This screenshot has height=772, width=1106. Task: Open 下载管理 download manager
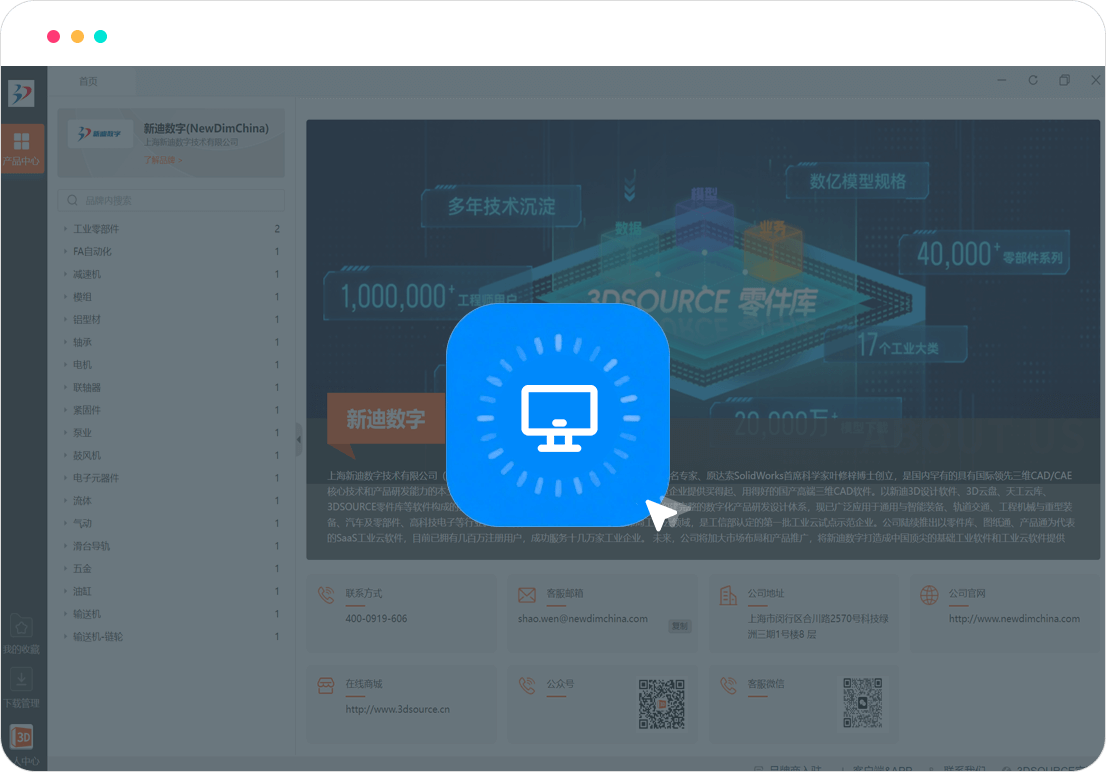coord(21,688)
